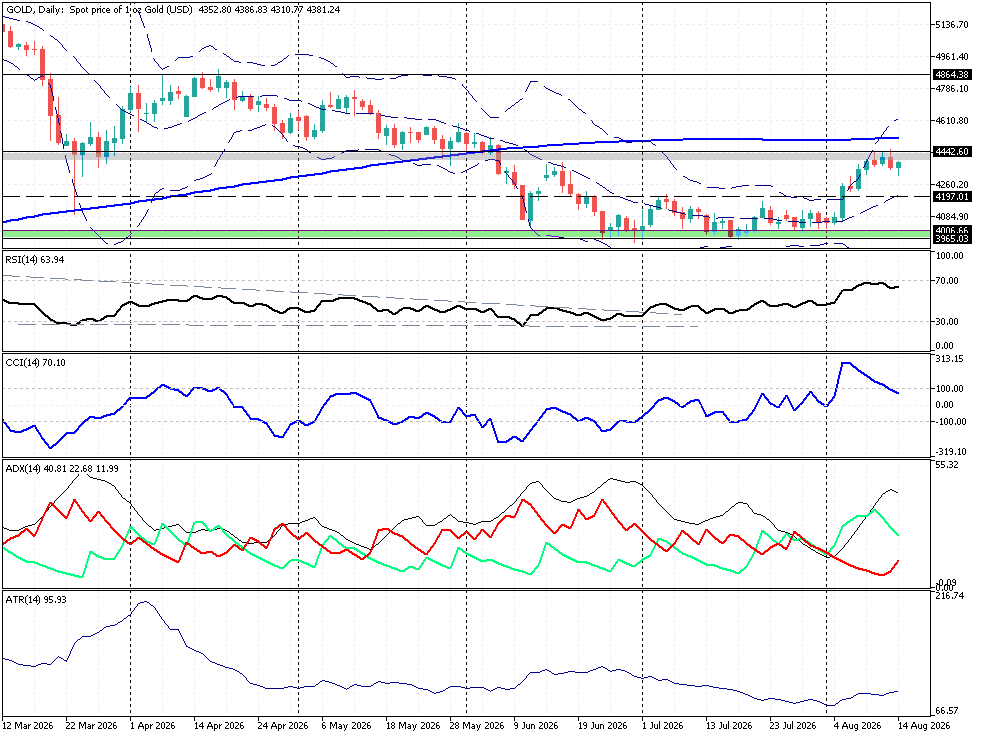This screenshot has width=983, height=737.
Task: Click the 4610.80 price axis value
Action: [x=952, y=121]
